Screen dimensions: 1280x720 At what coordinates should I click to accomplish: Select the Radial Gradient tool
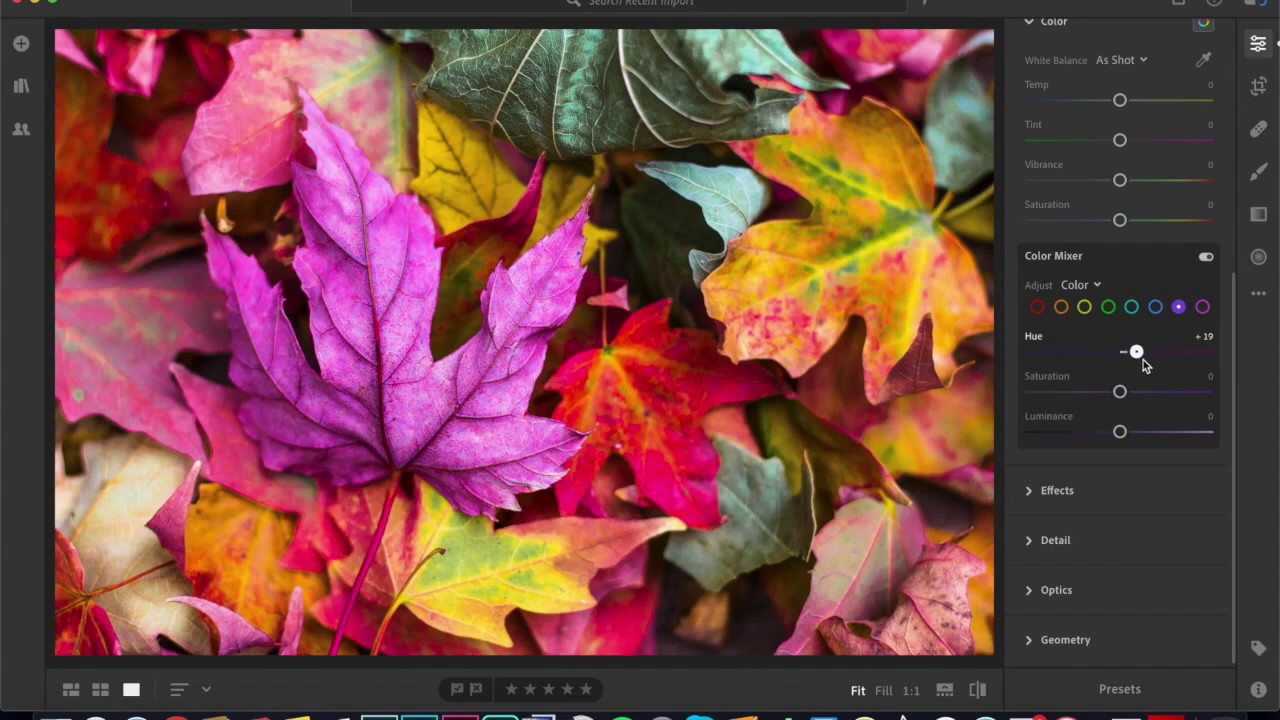(1258, 257)
